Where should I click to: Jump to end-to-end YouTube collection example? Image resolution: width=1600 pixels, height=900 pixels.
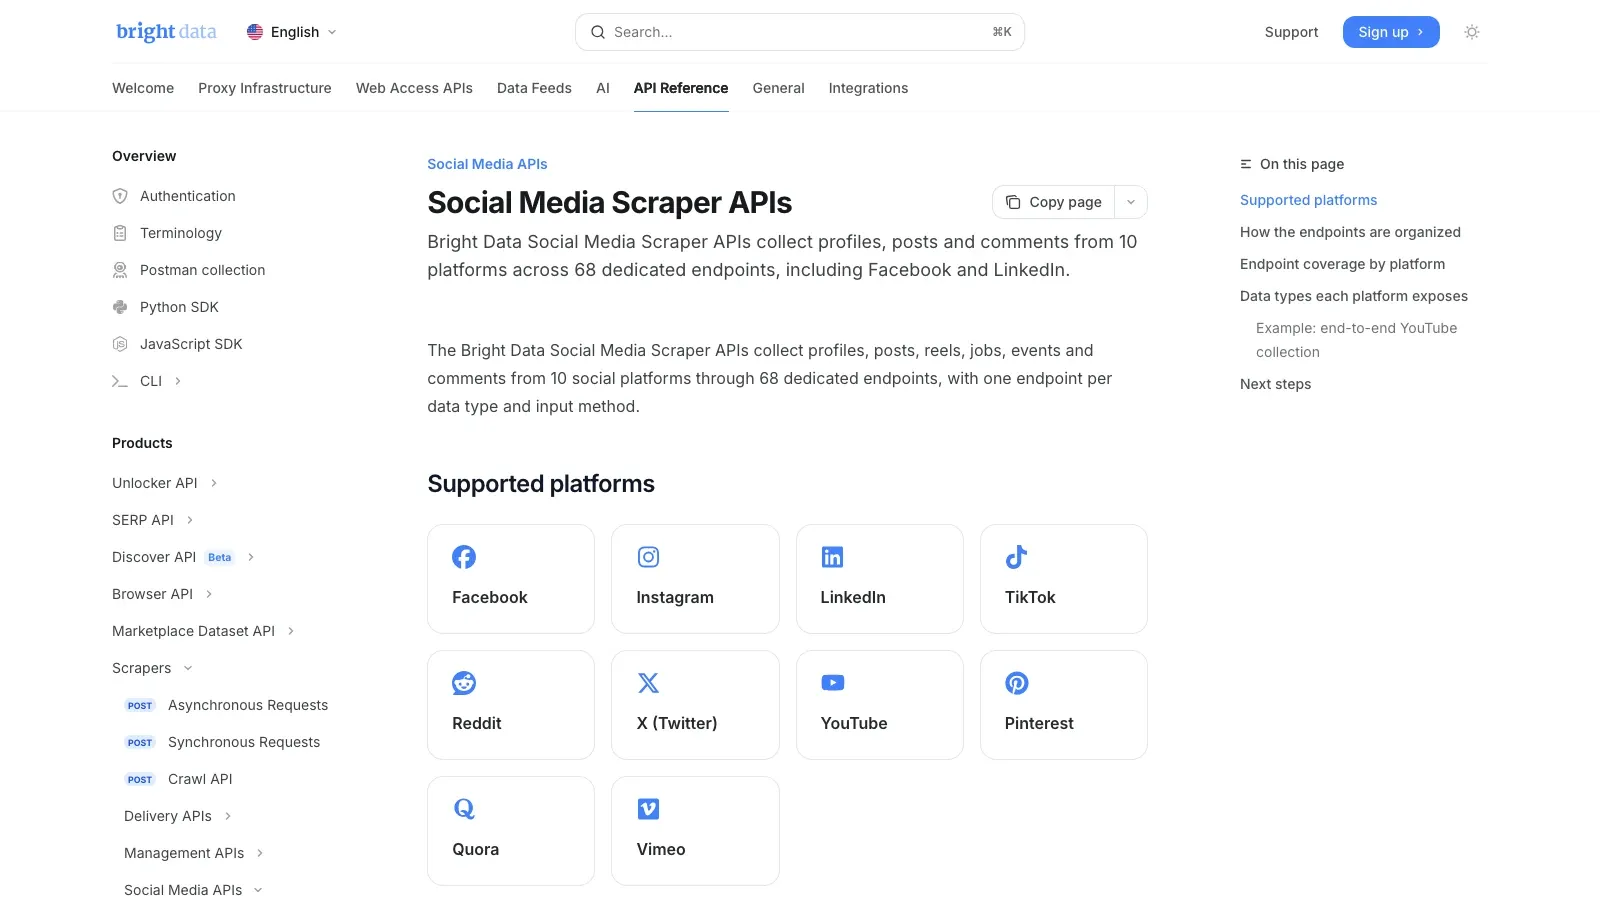pyautogui.click(x=1356, y=340)
